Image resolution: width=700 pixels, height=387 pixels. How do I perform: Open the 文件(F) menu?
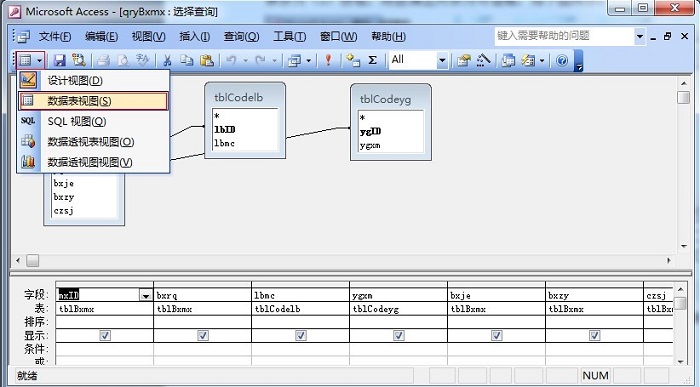55,36
